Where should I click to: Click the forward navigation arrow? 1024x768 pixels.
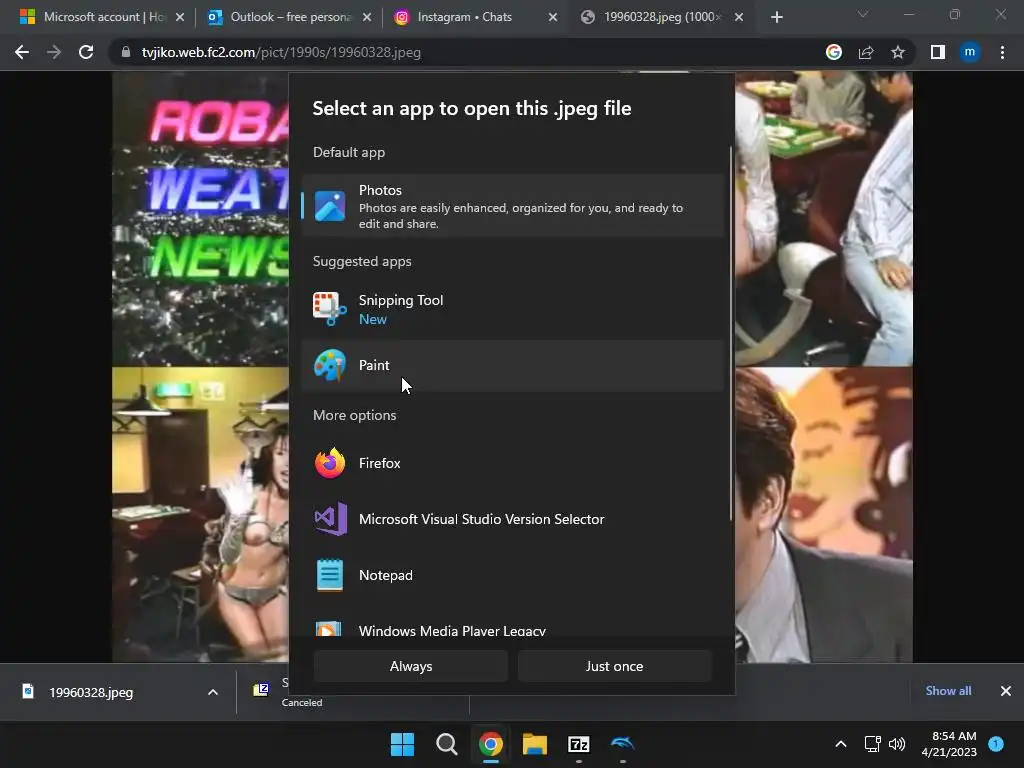54,52
